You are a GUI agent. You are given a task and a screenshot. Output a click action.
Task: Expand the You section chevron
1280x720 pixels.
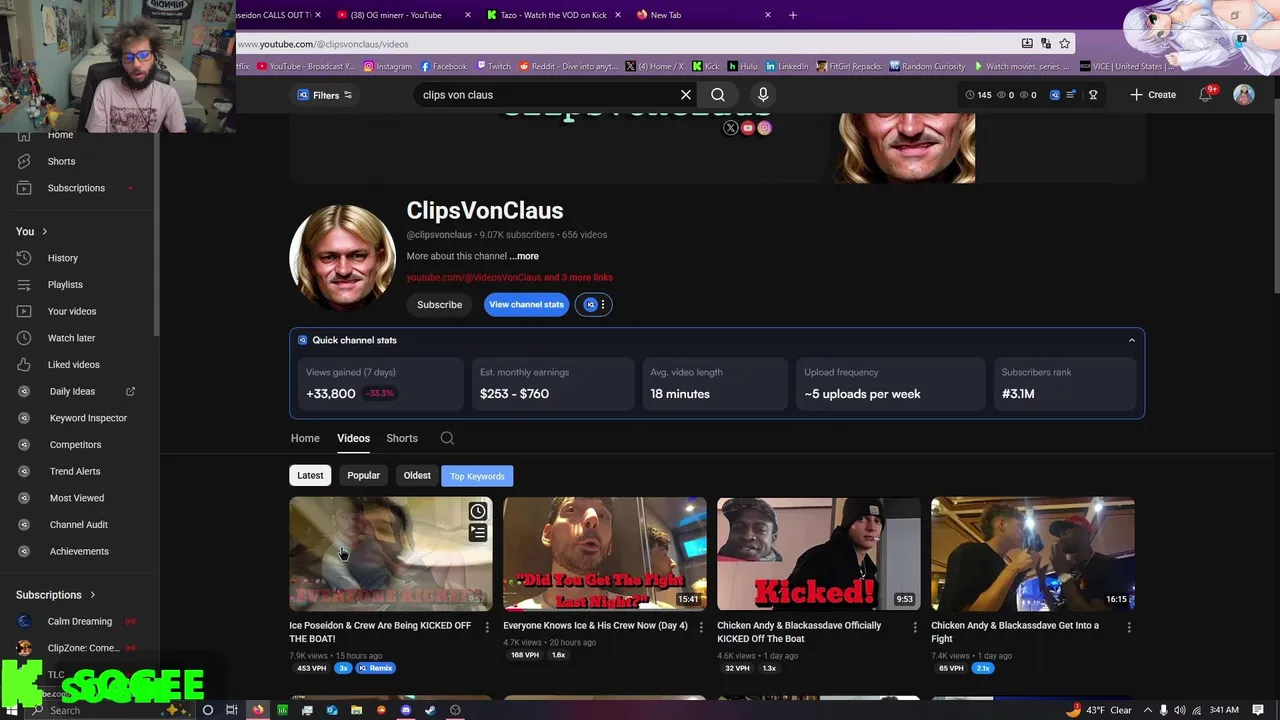point(44,232)
